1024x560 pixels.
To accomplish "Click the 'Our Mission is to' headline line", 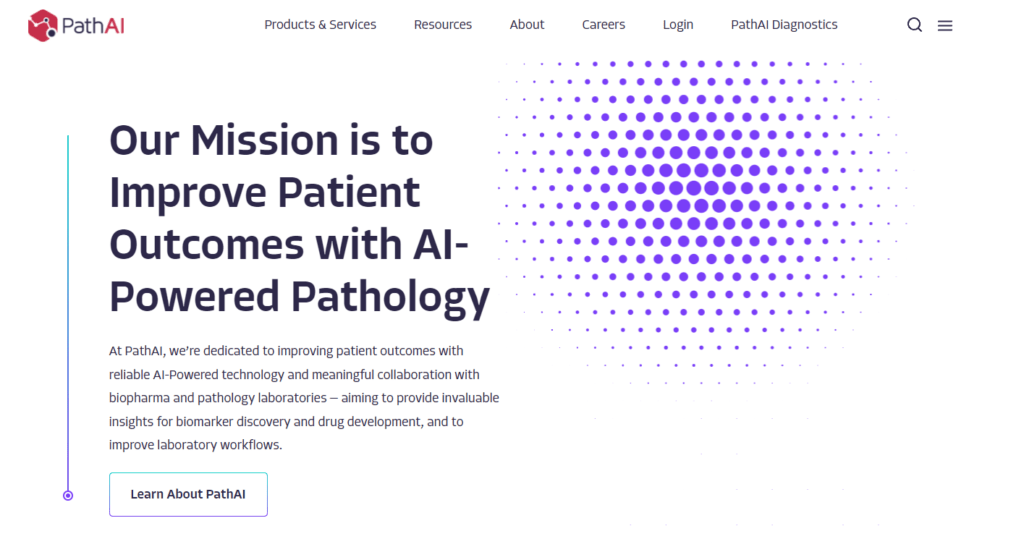I will [x=271, y=140].
